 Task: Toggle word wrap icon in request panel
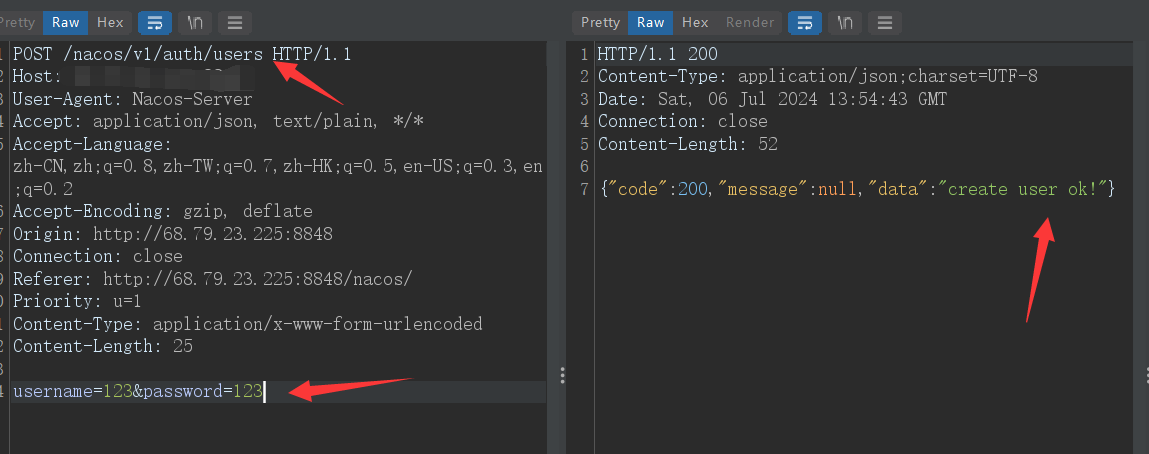pos(155,23)
